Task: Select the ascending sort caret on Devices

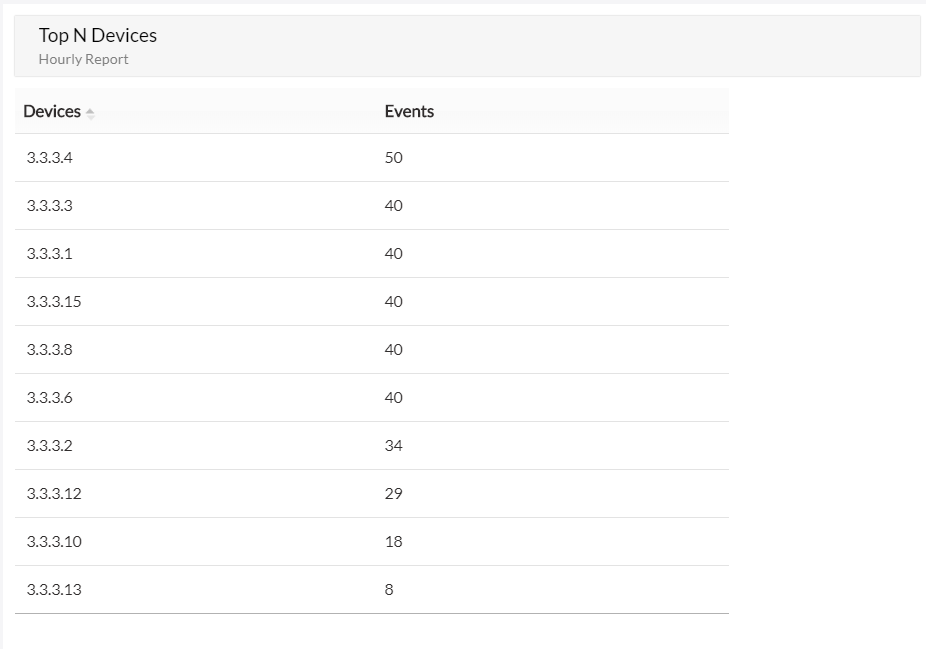Action: coord(90,108)
